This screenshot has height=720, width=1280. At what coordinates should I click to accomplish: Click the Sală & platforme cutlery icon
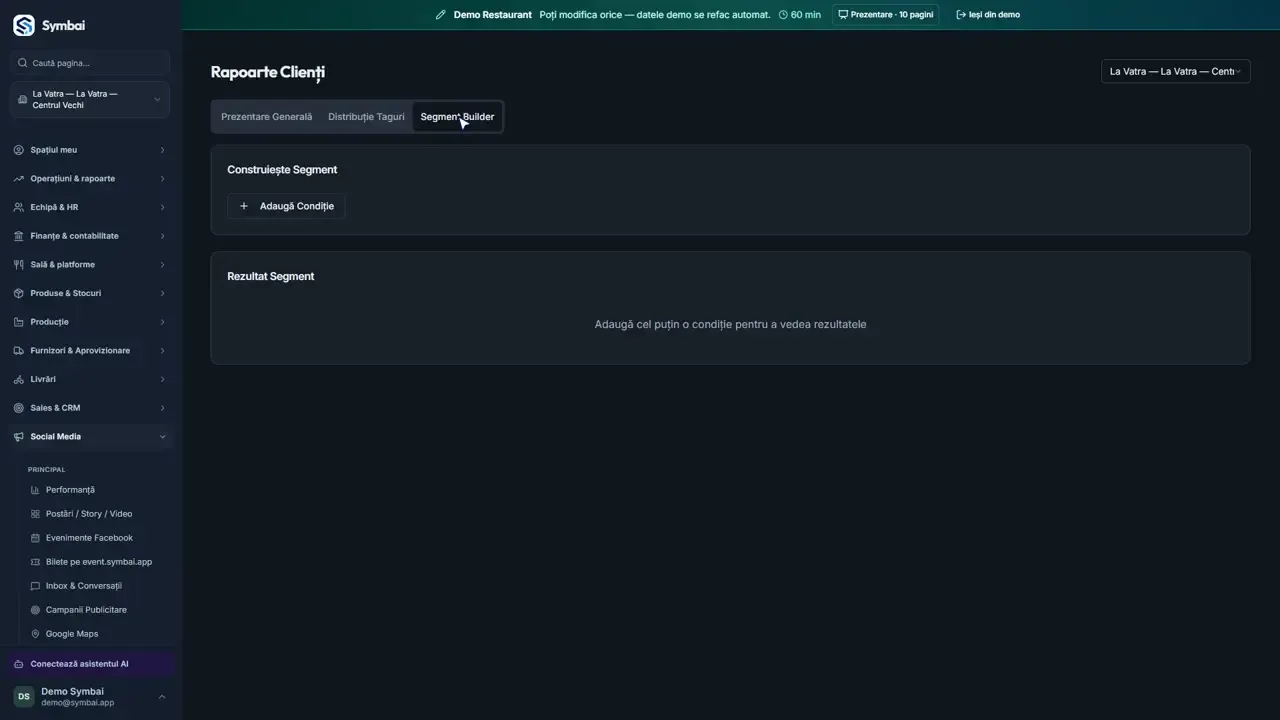coord(19,265)
